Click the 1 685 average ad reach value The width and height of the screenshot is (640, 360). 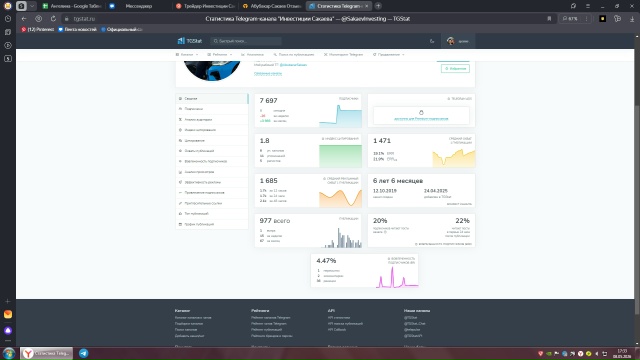pyautogui.click(x=268, y=180)
